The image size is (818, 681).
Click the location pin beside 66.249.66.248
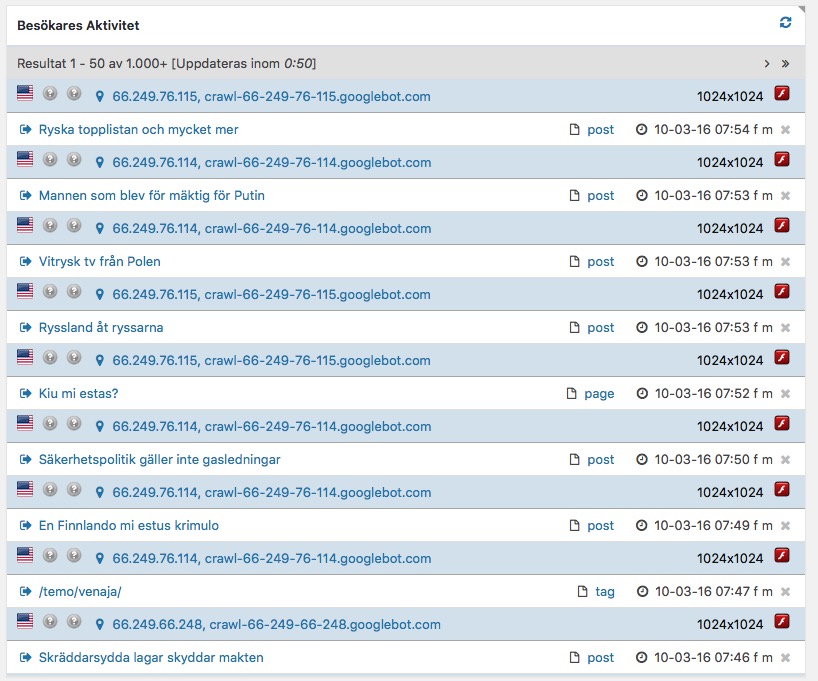tap(100, 625)
